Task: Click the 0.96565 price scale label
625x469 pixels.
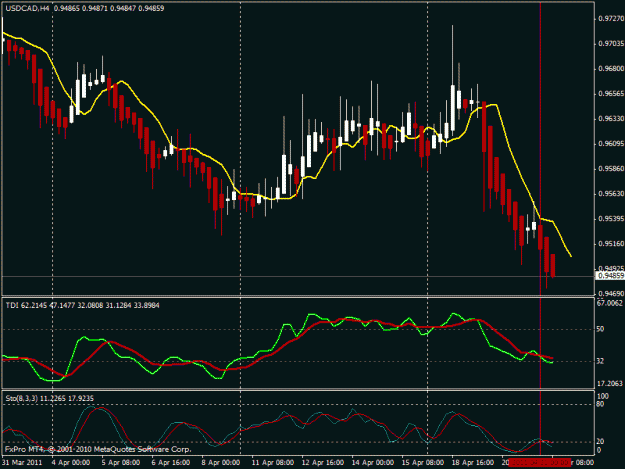Action: [611, 94]
